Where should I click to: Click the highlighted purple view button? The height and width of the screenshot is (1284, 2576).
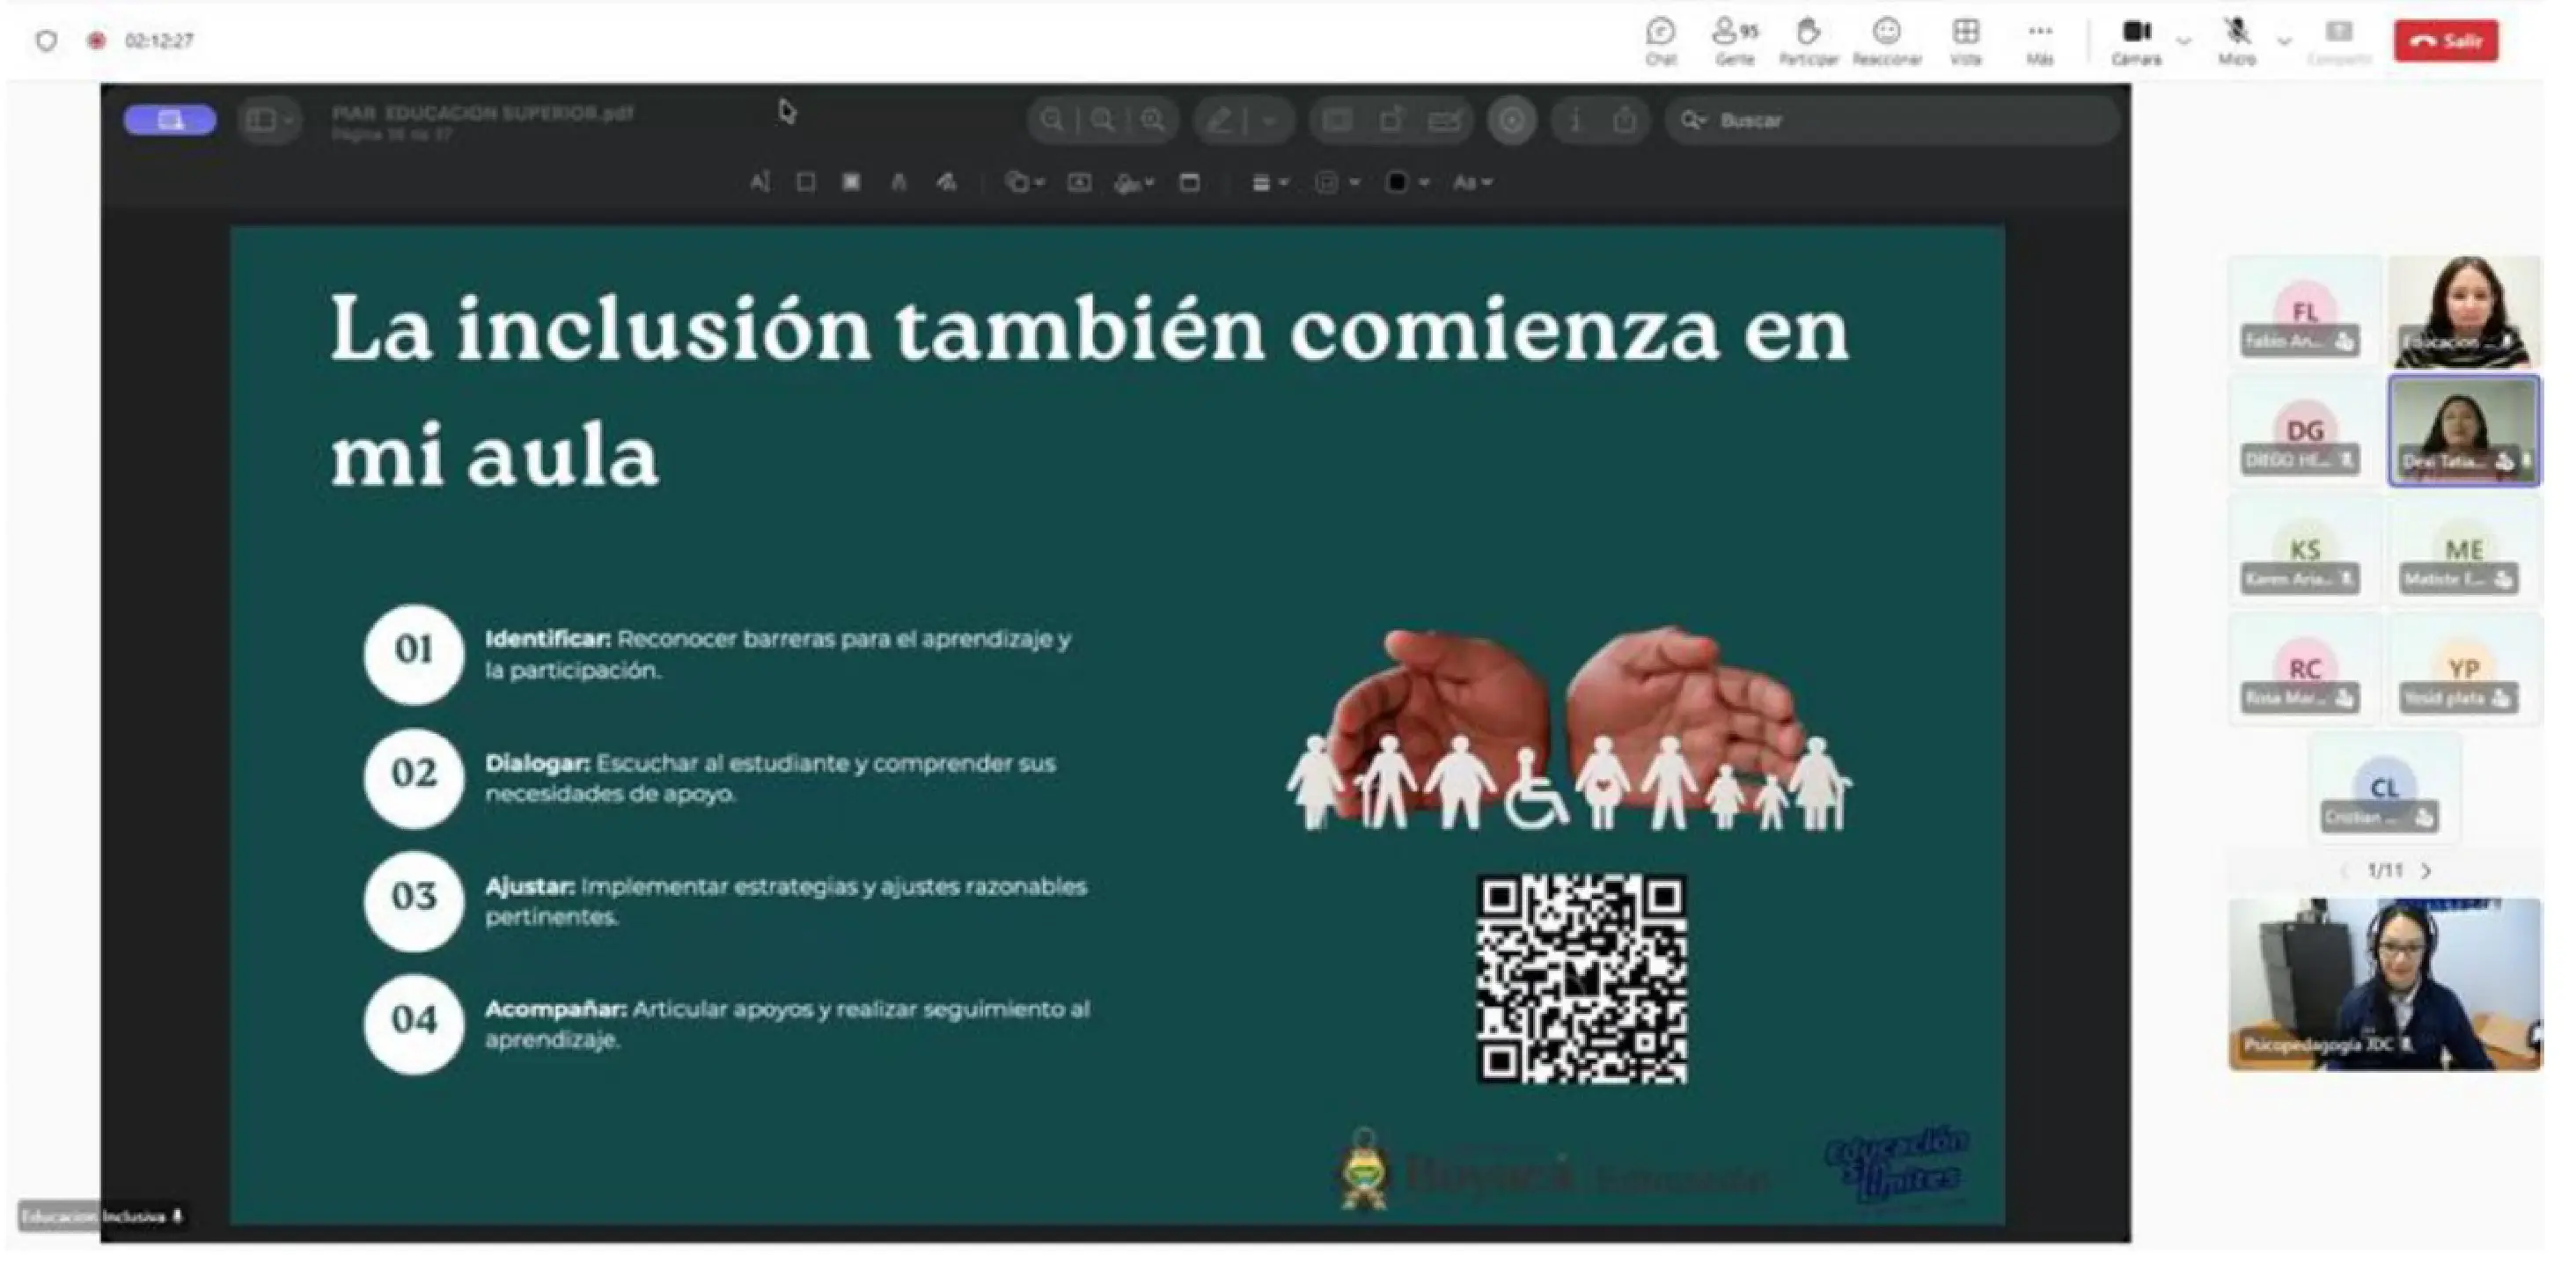click(x=170, y=120)
